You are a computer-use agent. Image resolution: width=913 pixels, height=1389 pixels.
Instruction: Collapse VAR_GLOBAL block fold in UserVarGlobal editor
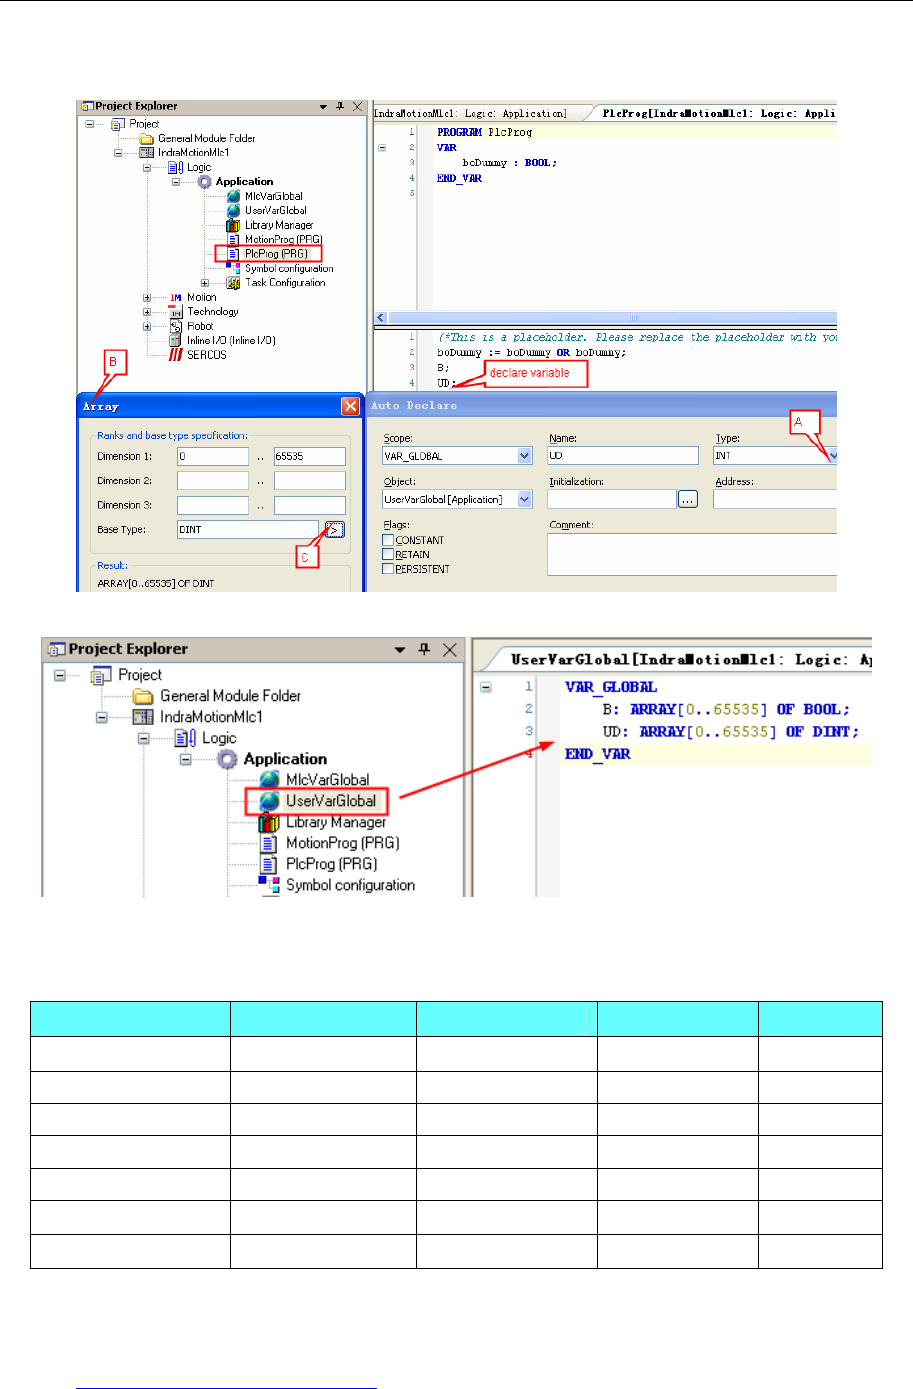tap(486, 687)
